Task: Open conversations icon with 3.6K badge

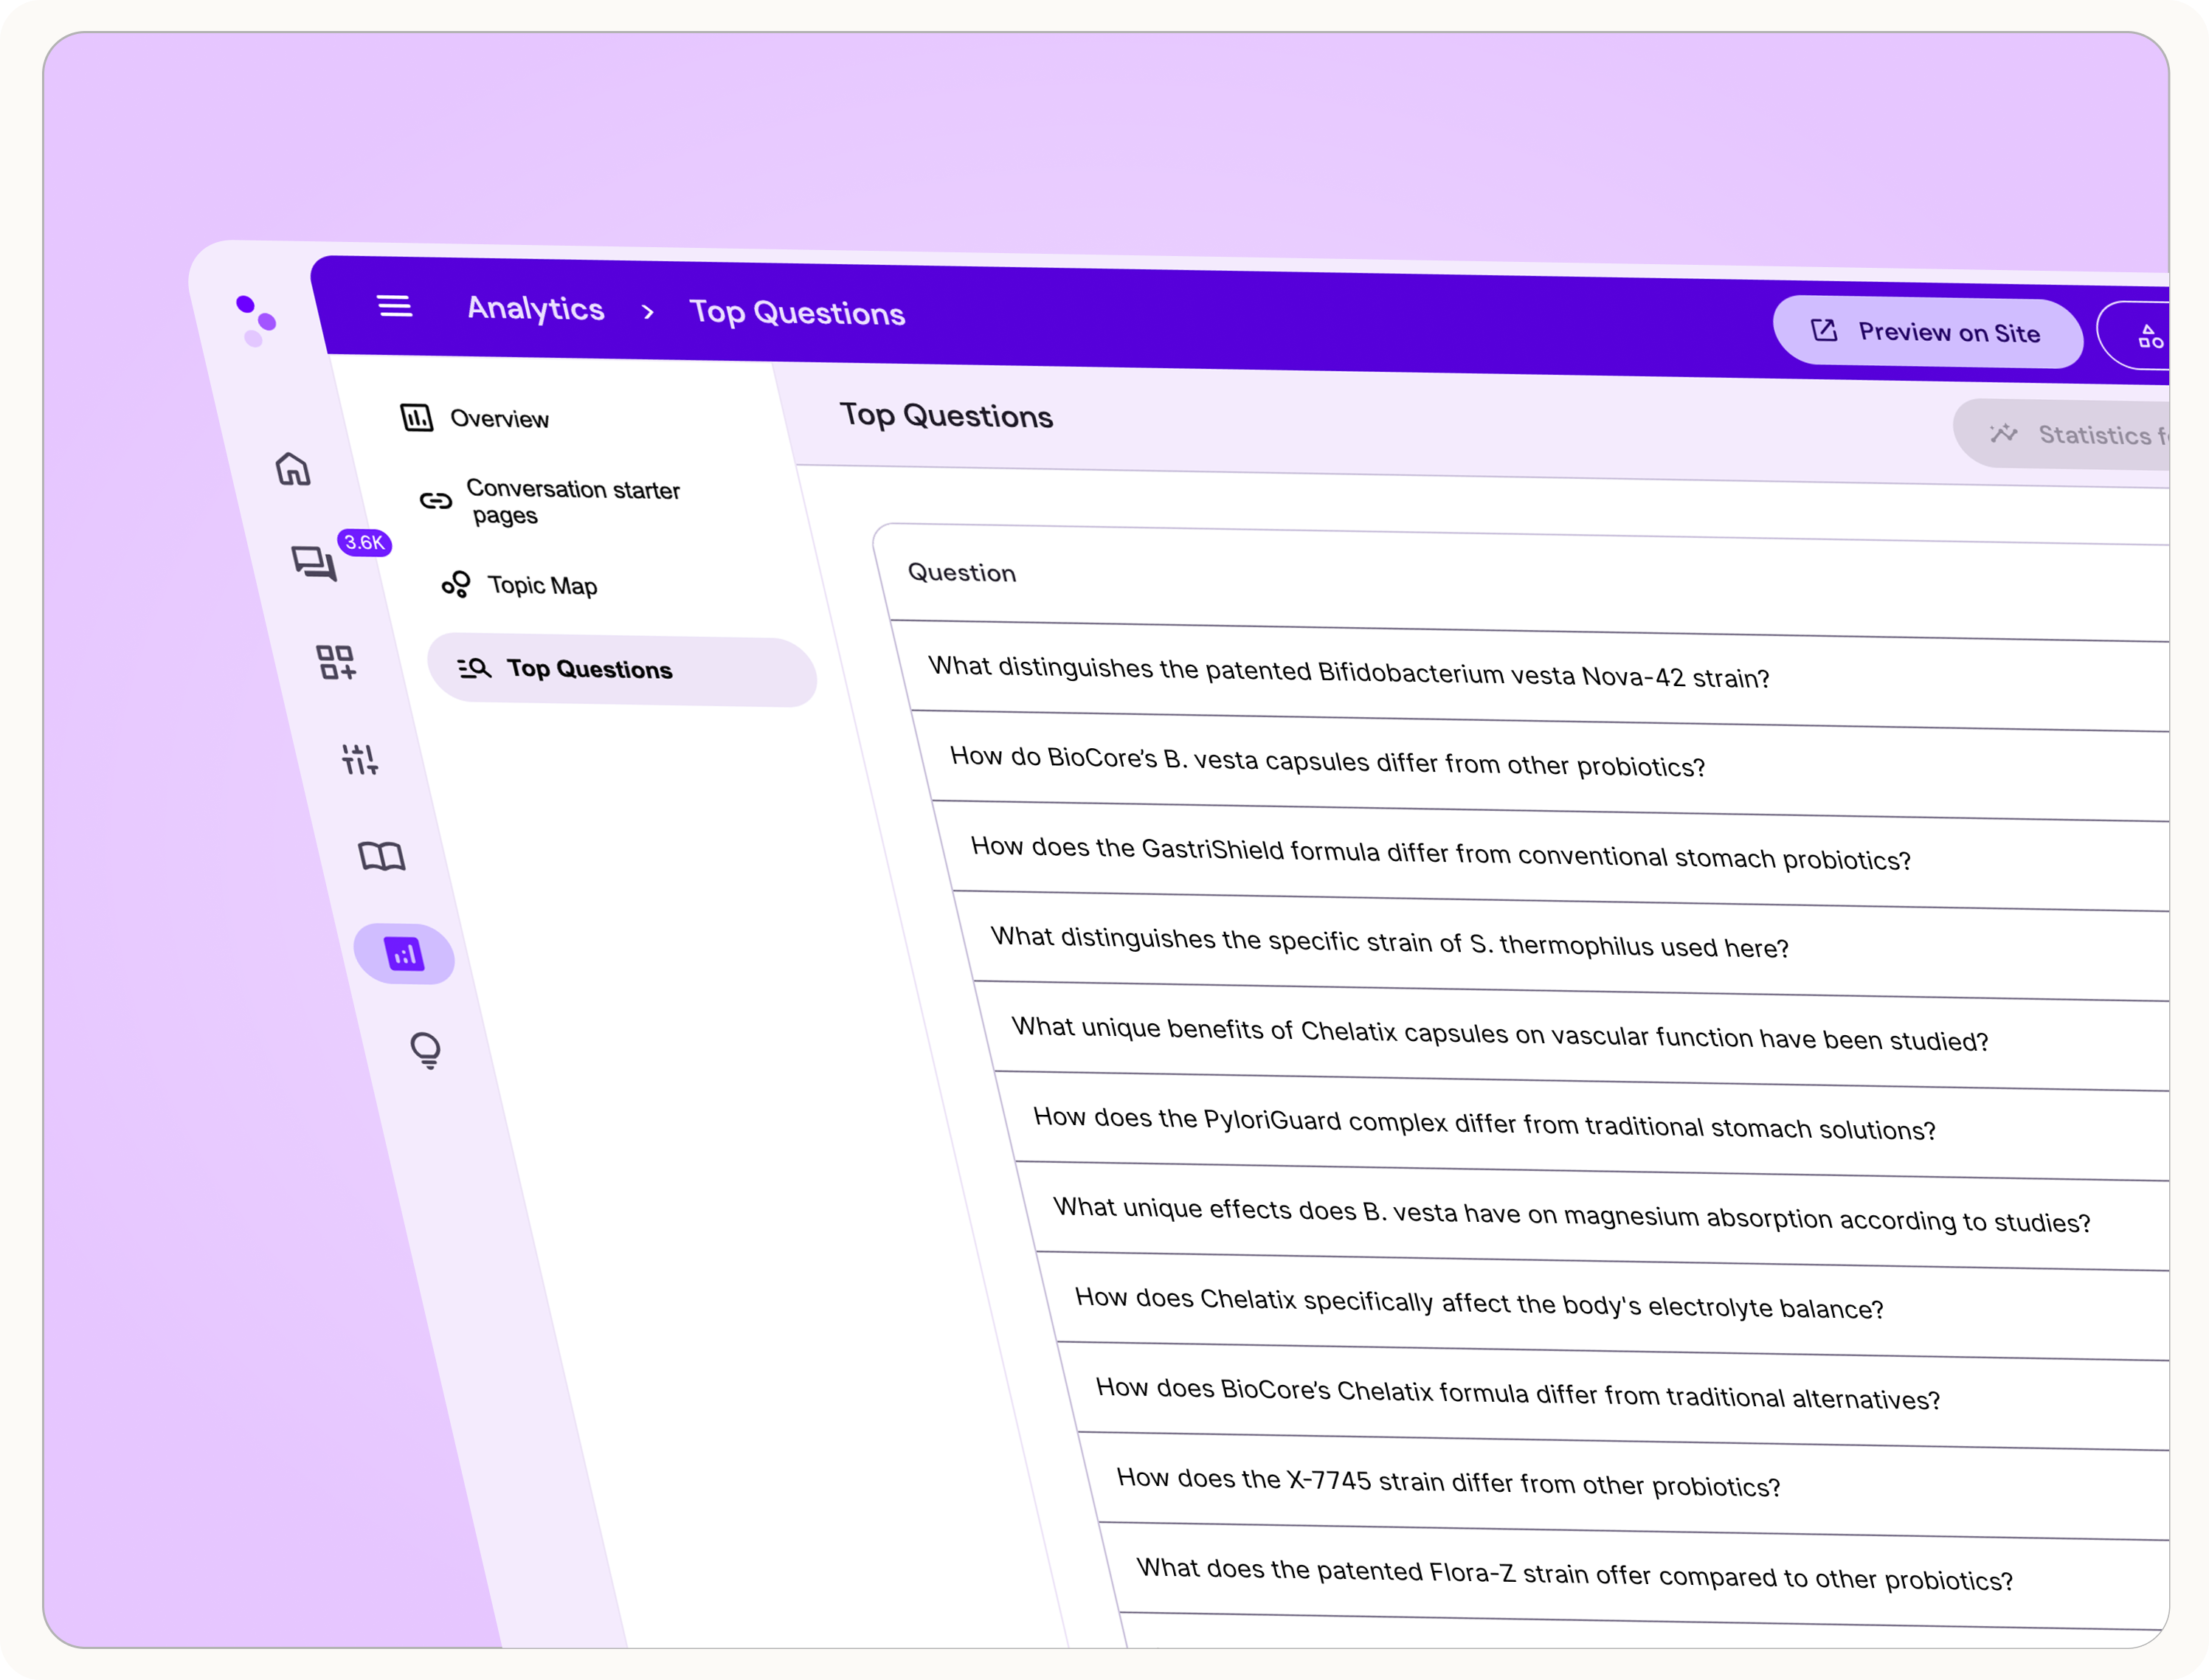Action: coord(314,563)
